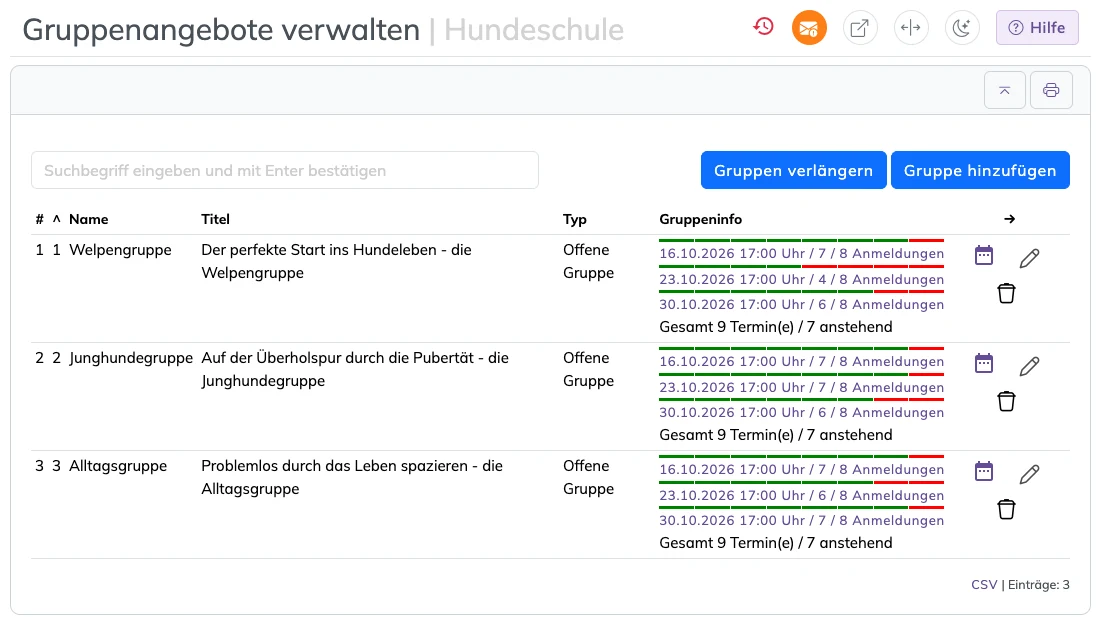Open Alltagsgruppe 30.10.2026 7/8 Anmeldungen link
This screenshot has width=1101, height=625.
point(801,521)
